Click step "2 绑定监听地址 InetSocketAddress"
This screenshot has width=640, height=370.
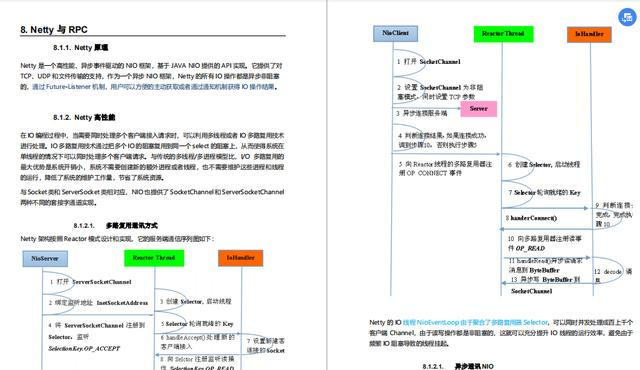point(98,303)
